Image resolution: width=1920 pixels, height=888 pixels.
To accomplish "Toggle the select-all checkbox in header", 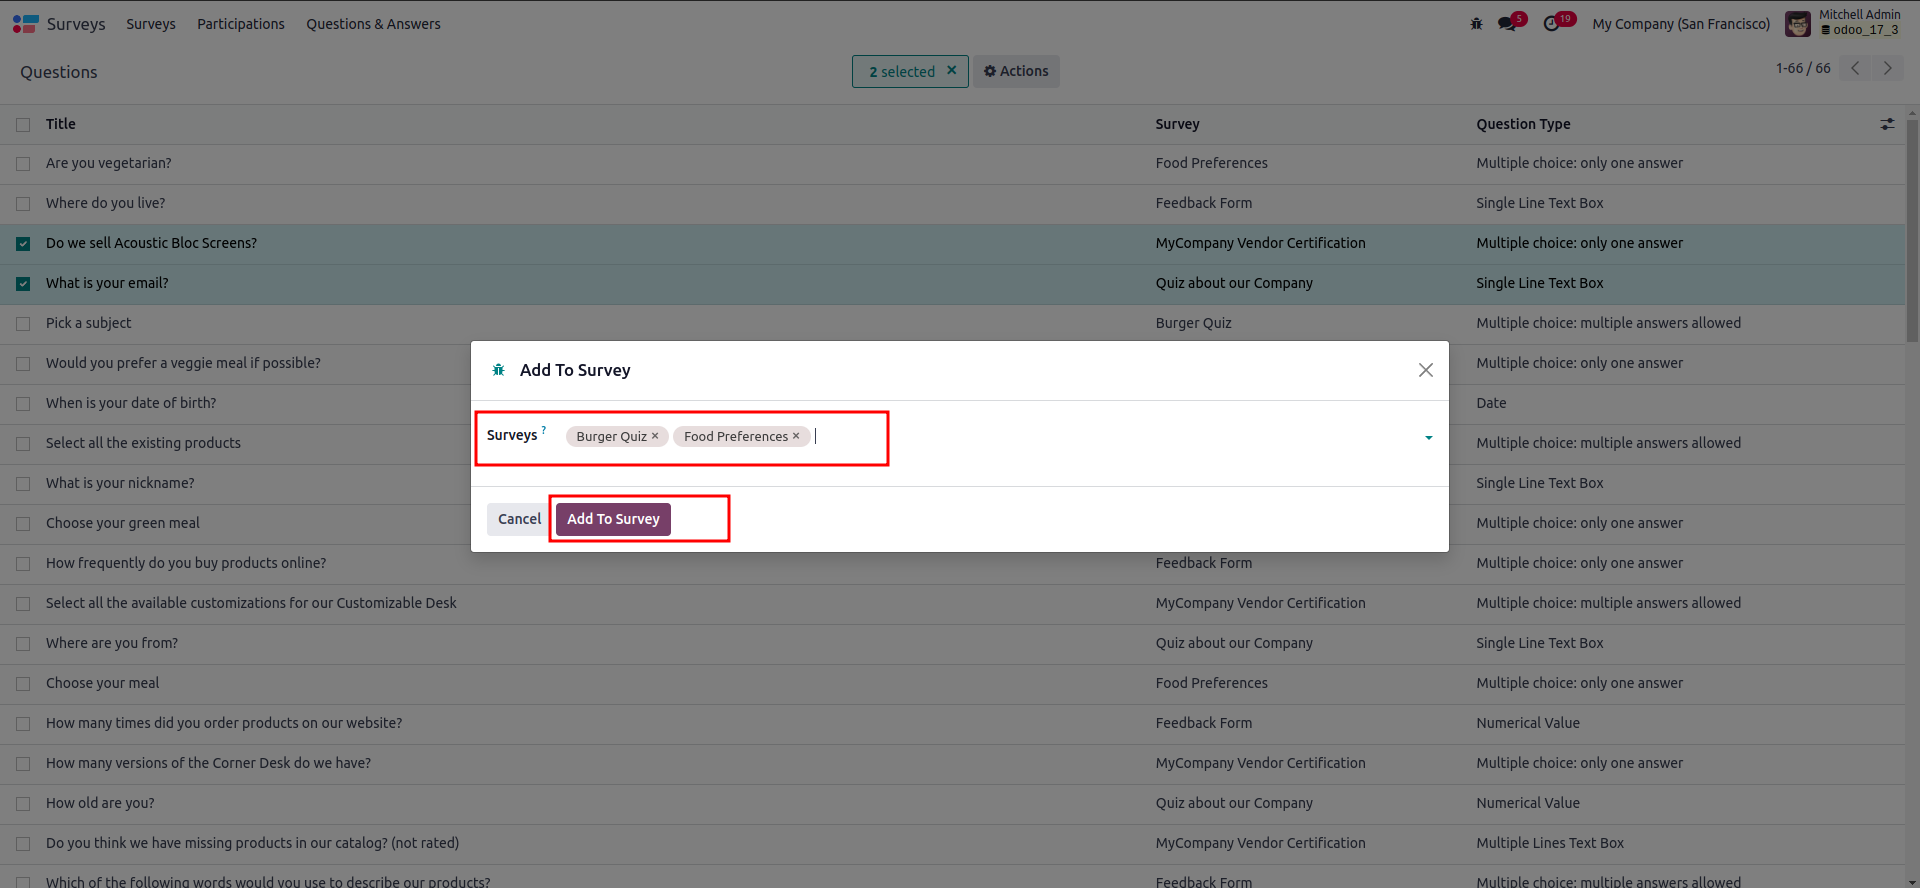I will (x=23, y=125).
